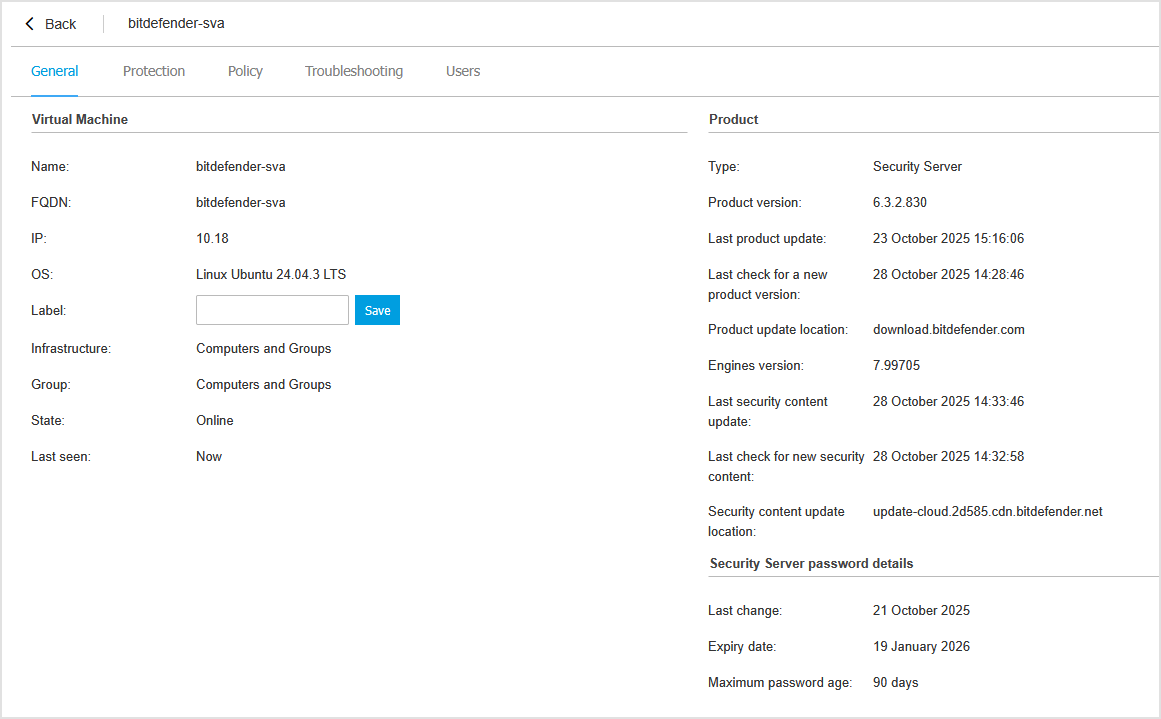Screen dimensions: 1161x719
Task: Navigate back using the Back chevron icon
Action: click(29, 23)
